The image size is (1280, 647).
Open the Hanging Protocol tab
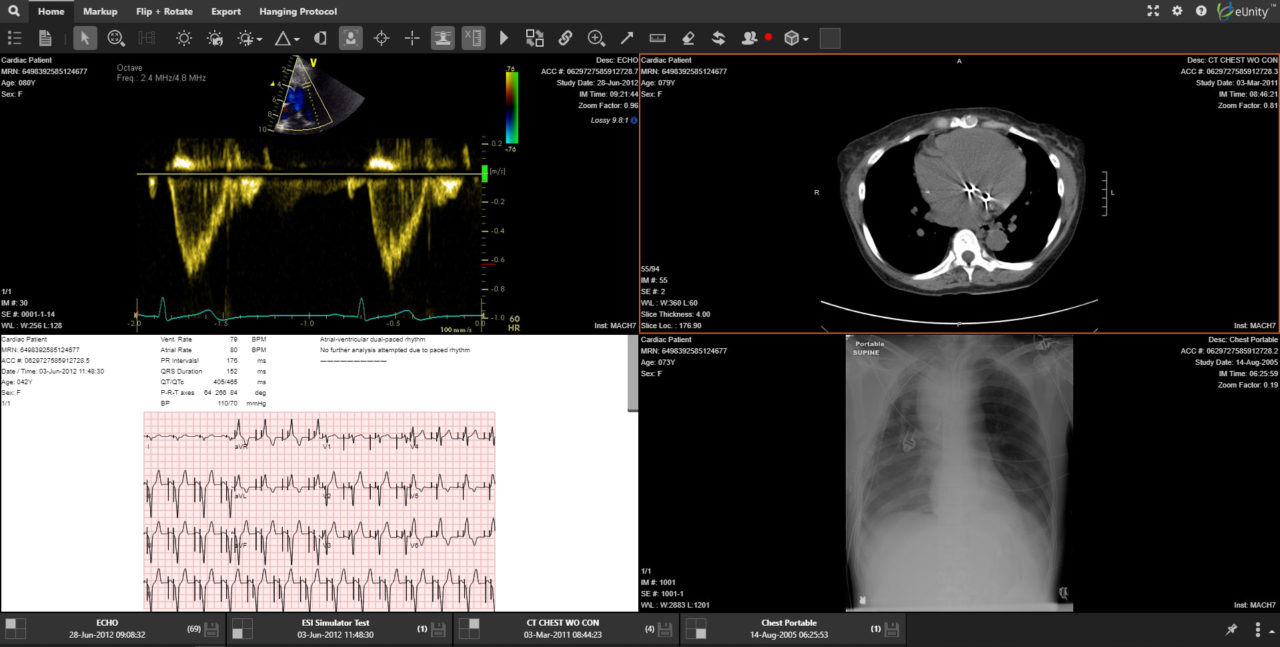click(x=297, y=11)
